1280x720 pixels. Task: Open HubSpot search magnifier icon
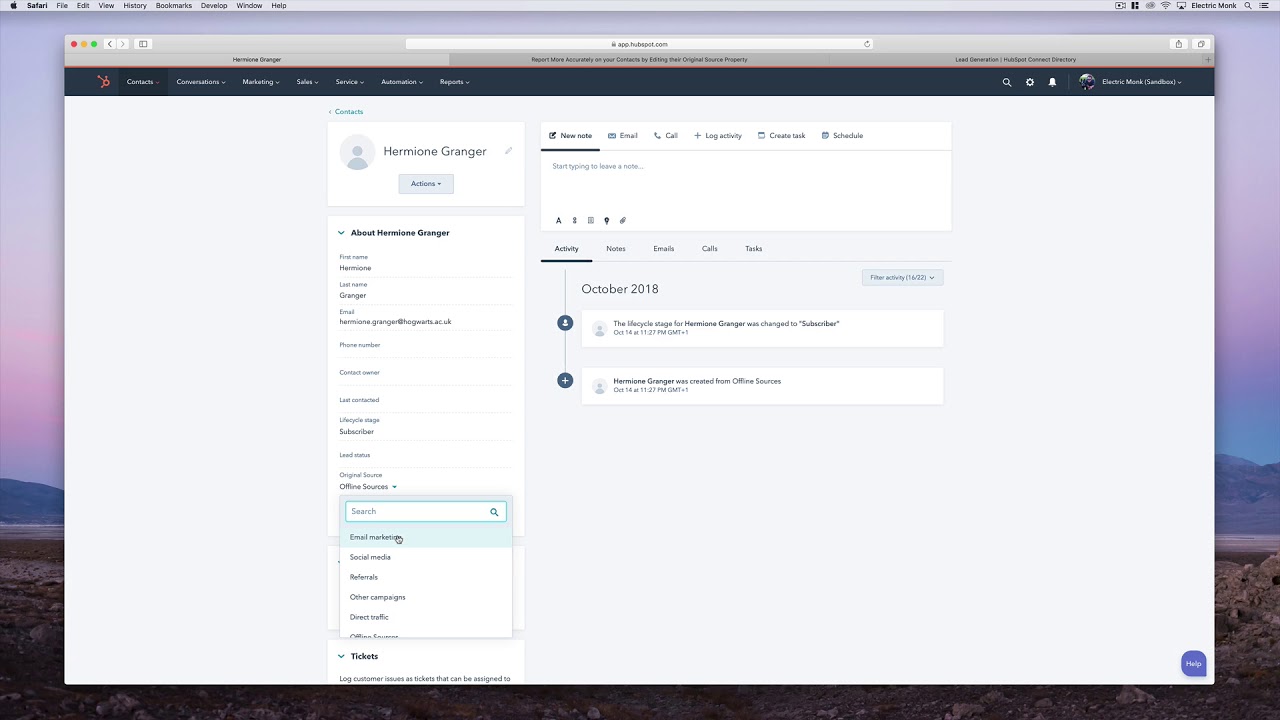pyautogui.click(x=1007, y=82)
